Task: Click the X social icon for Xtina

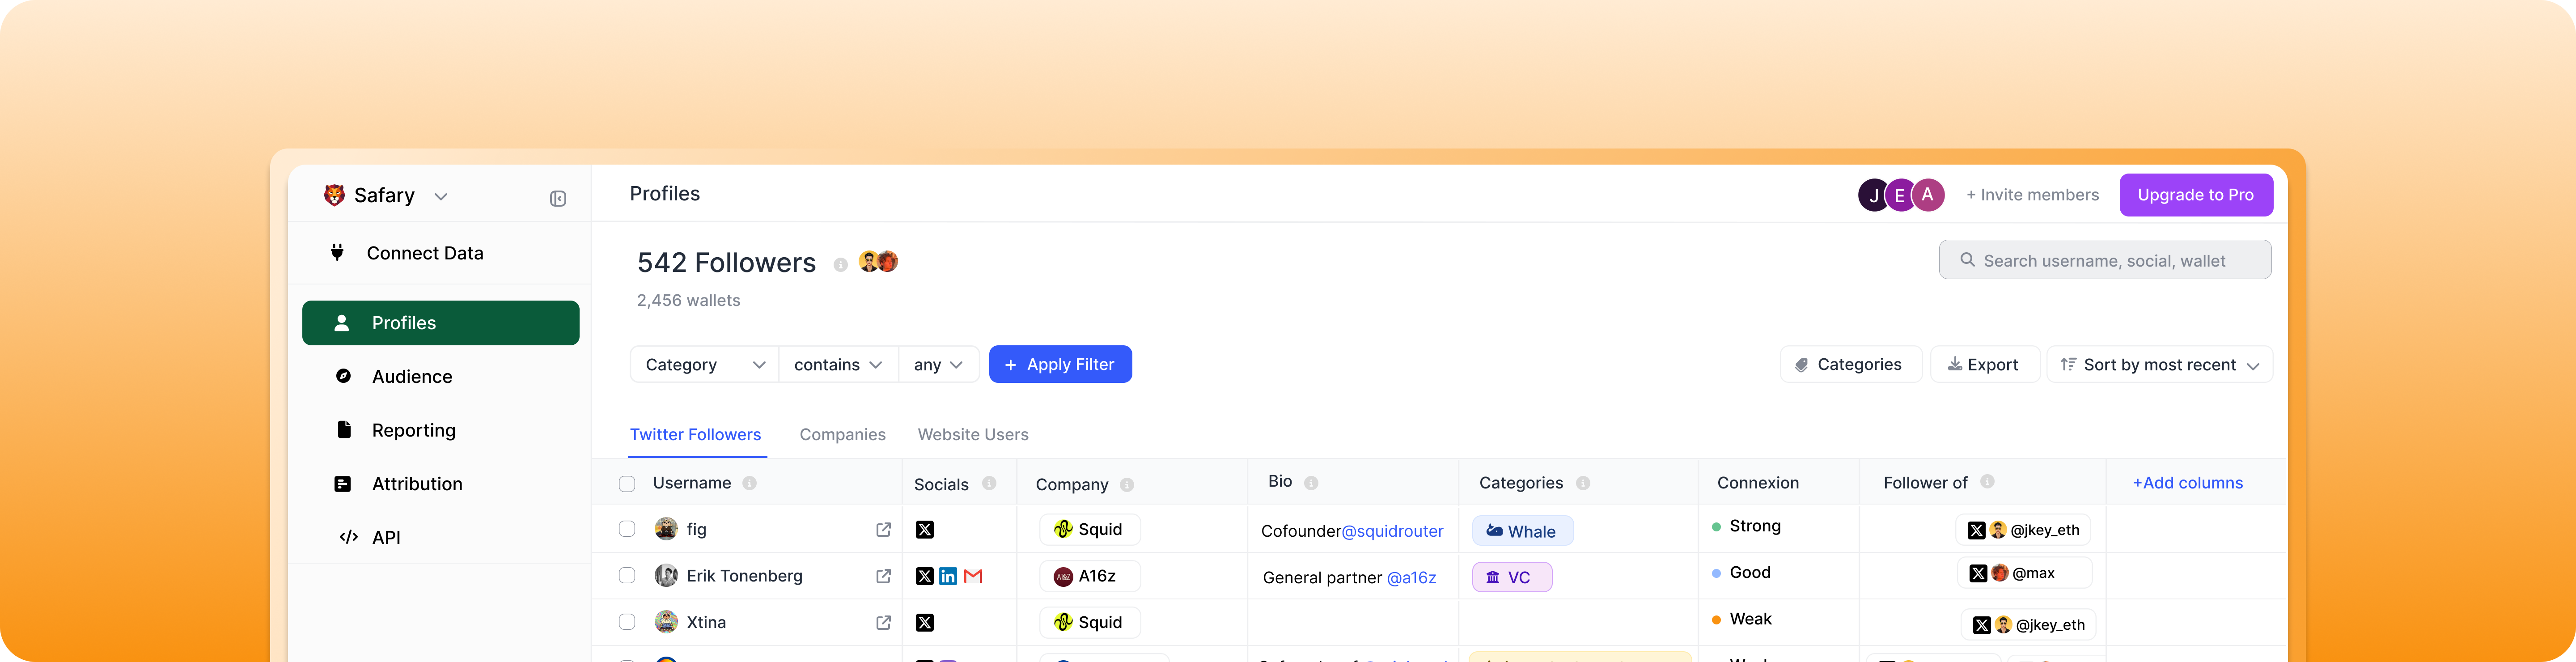Action: 925,622
